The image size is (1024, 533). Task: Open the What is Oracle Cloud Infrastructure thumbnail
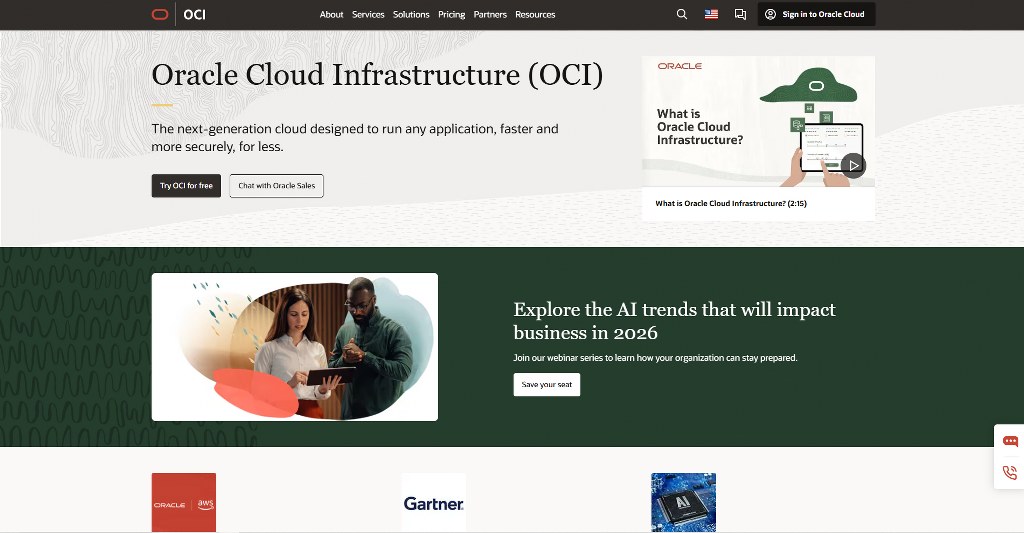758,121
